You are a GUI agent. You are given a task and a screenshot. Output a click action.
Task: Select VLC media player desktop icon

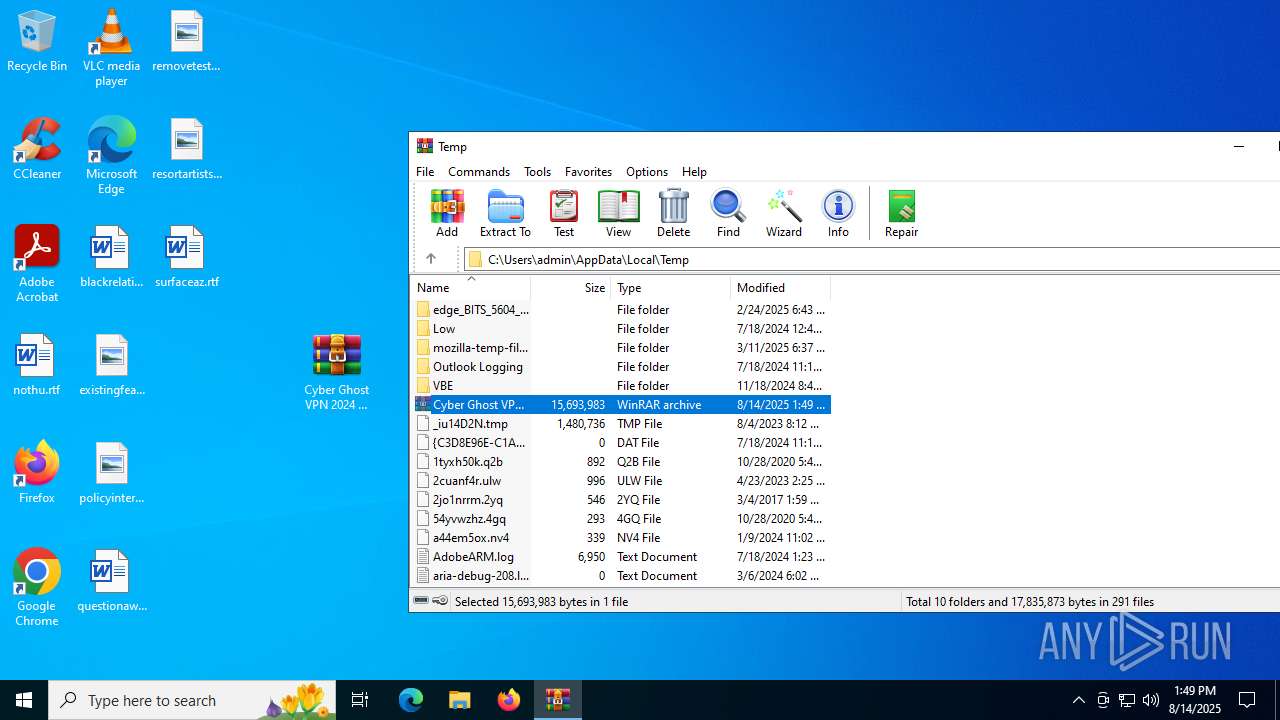111,48
